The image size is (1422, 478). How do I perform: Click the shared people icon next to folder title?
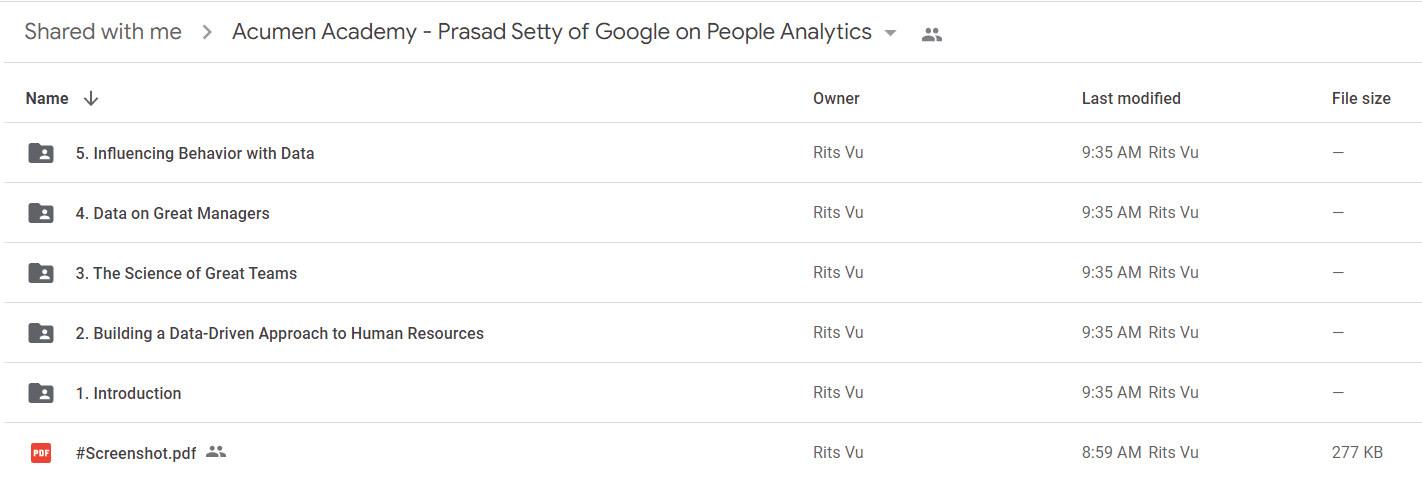(932, 34)
